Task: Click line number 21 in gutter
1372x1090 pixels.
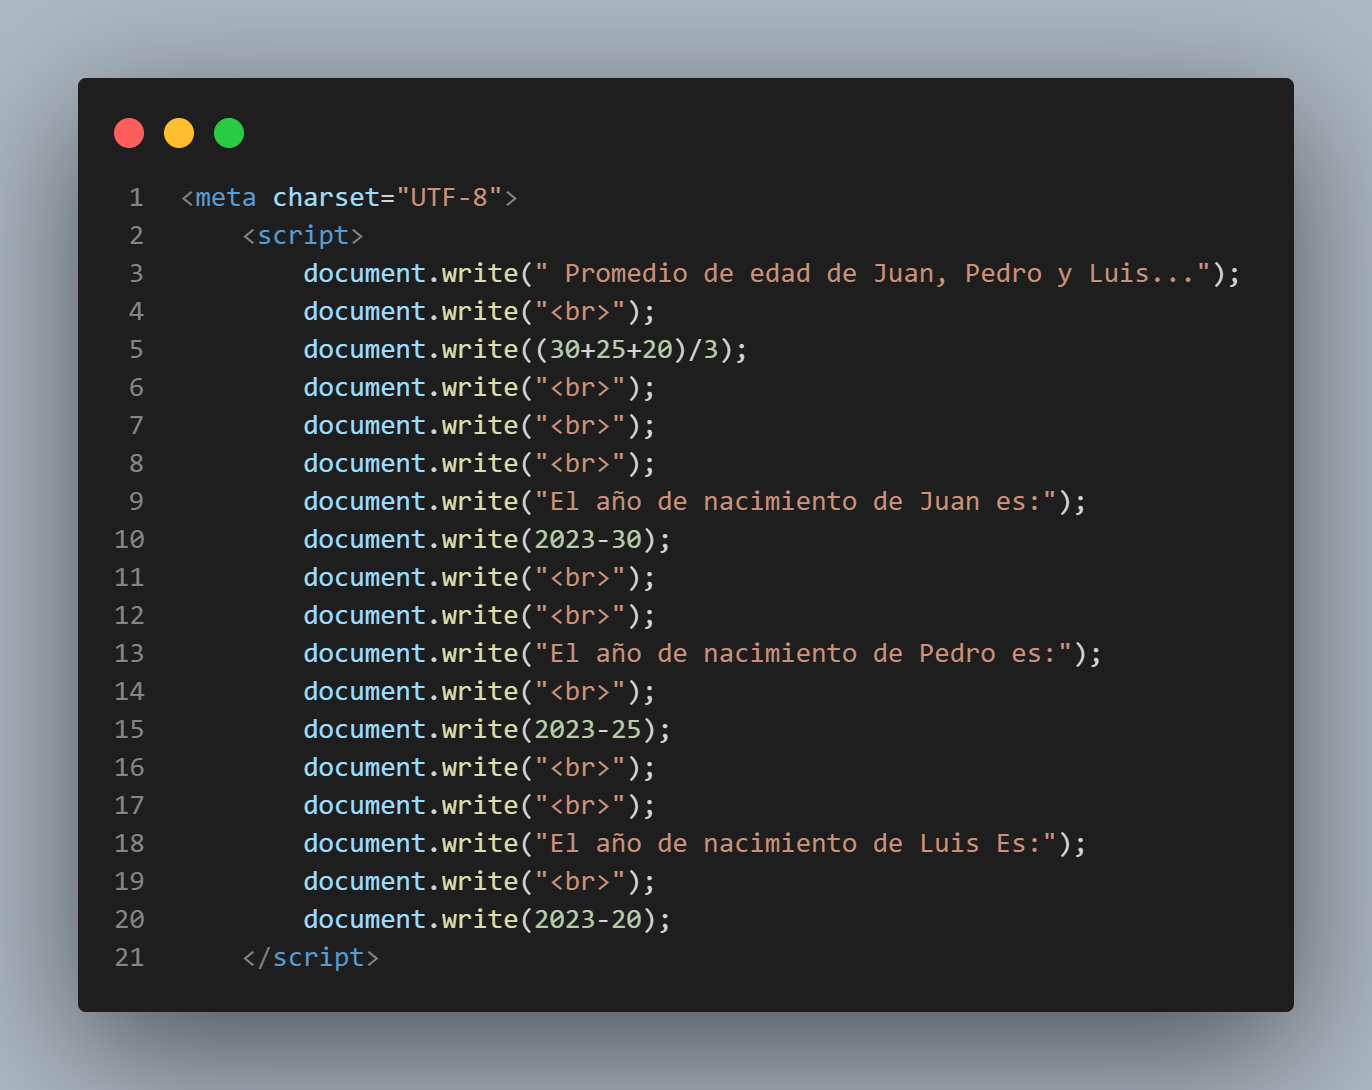Action: click(129, 958)
